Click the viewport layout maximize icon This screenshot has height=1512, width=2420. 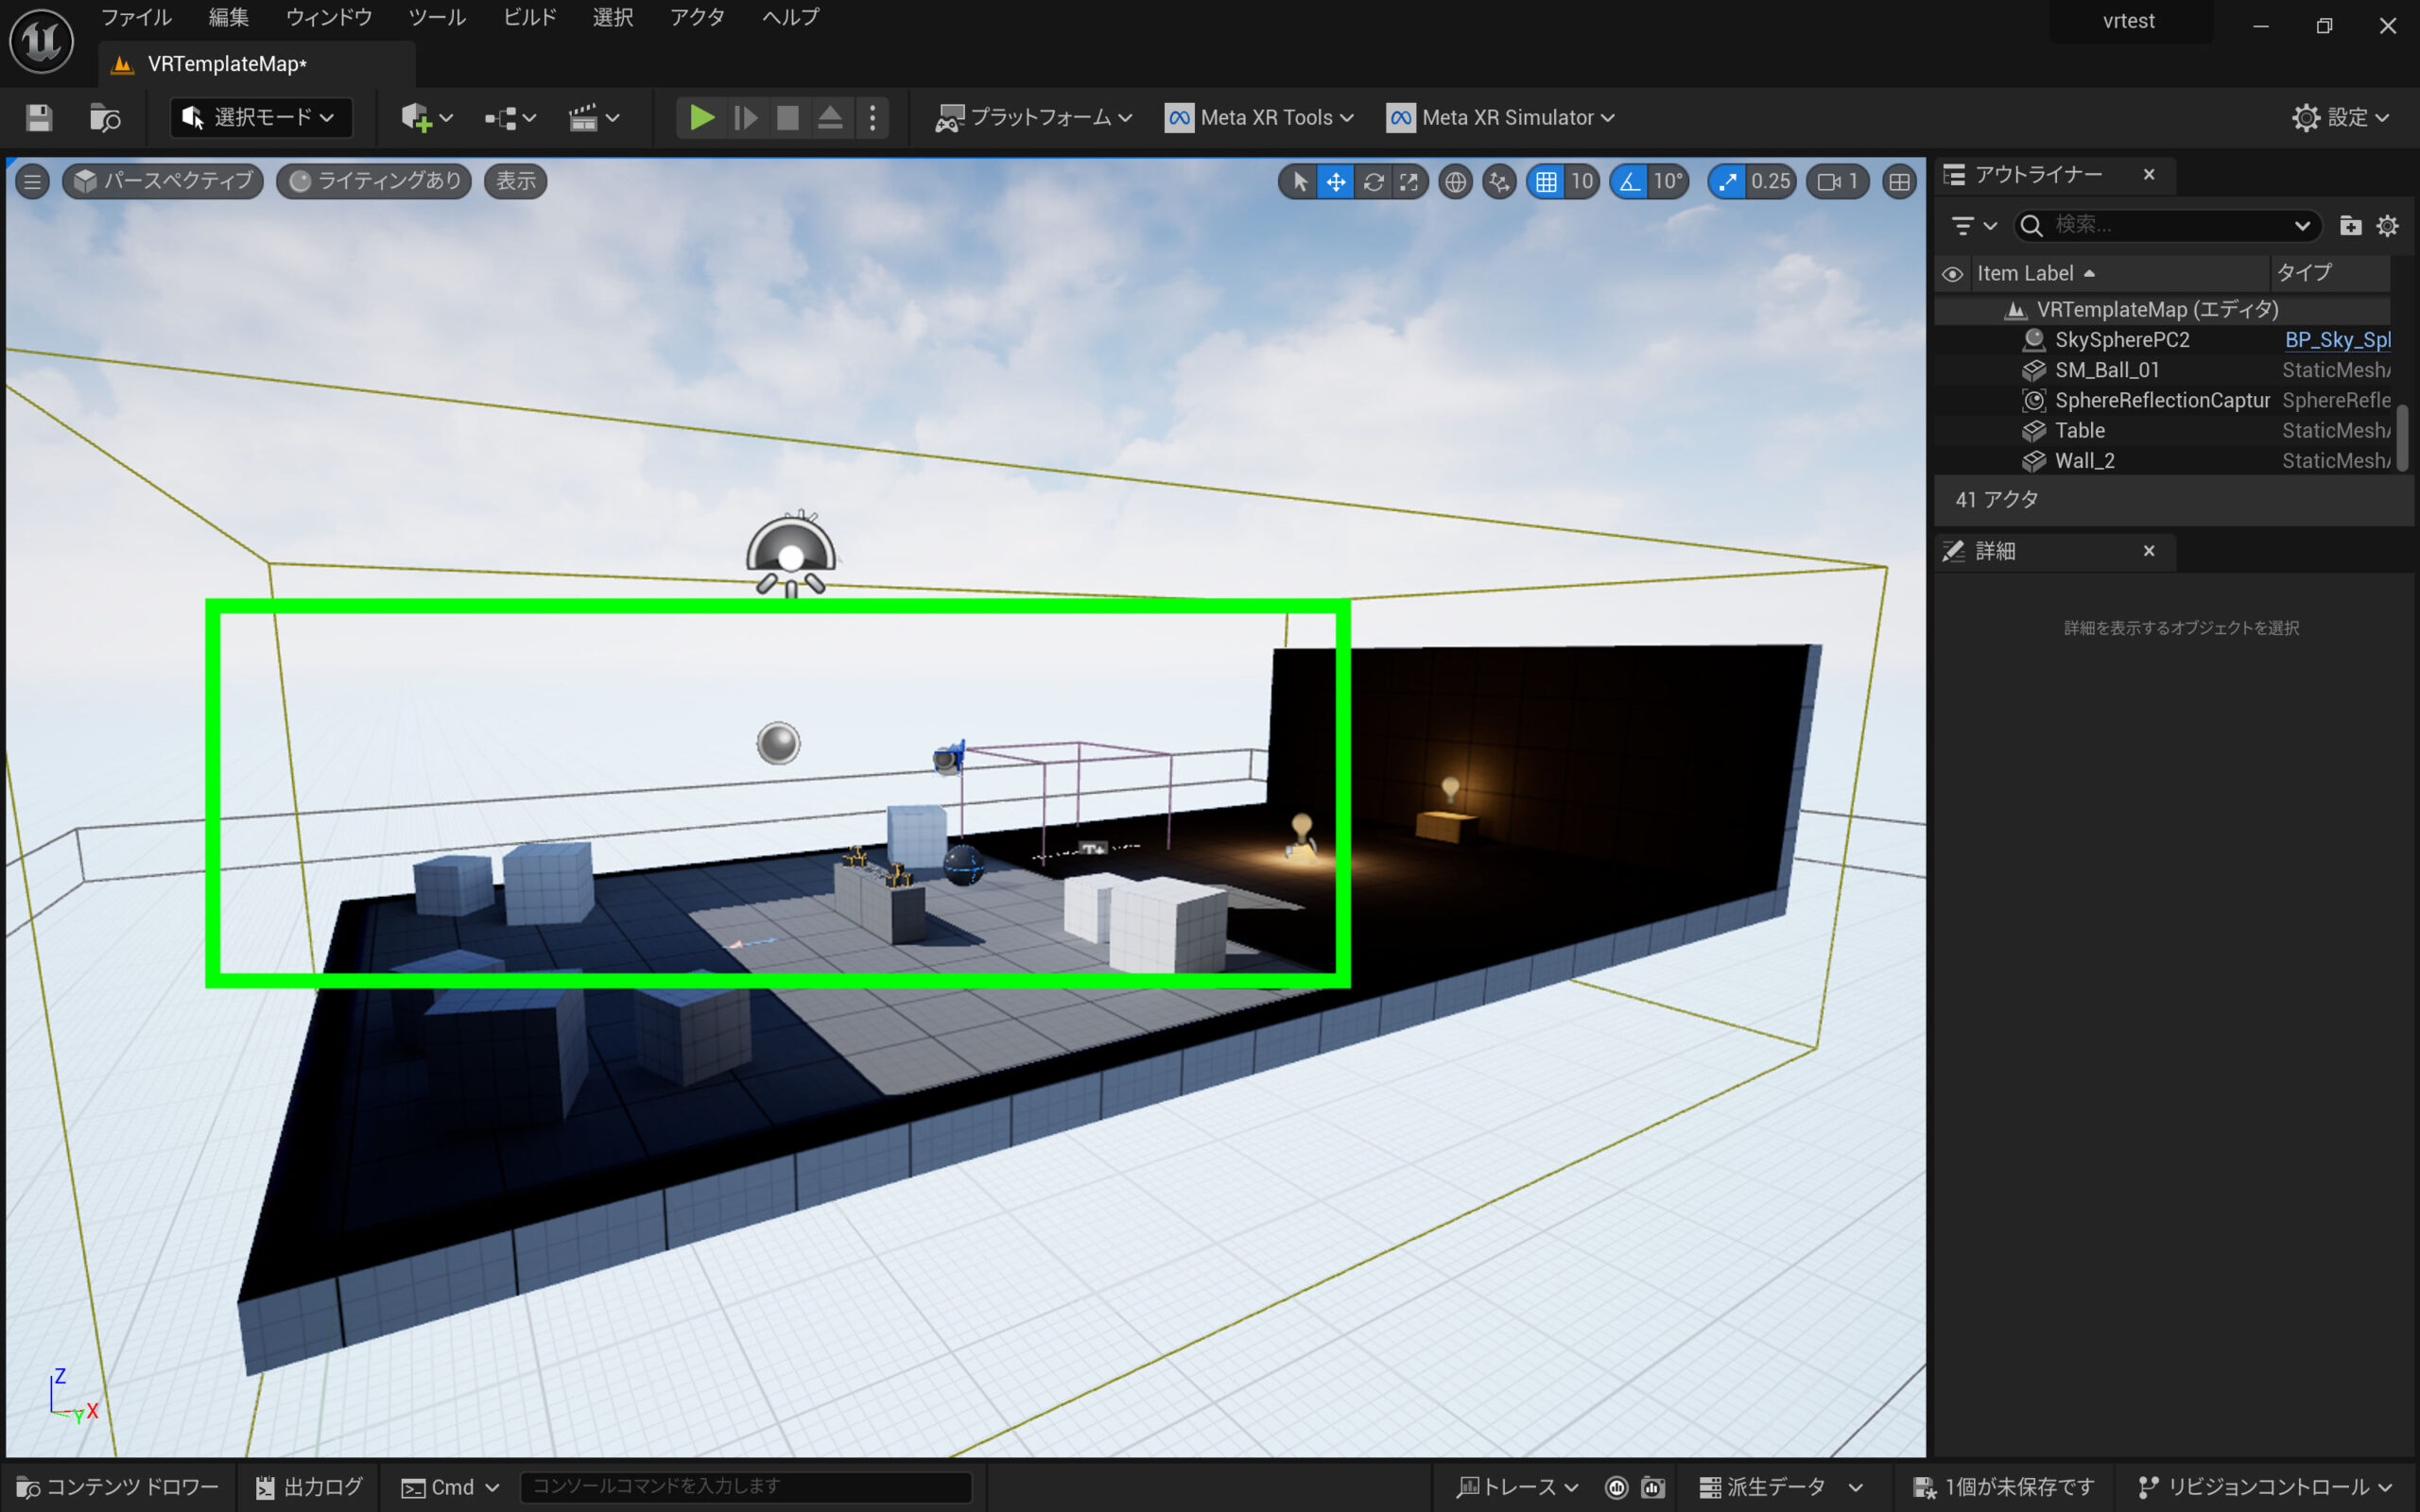[x=1899, y=181]
